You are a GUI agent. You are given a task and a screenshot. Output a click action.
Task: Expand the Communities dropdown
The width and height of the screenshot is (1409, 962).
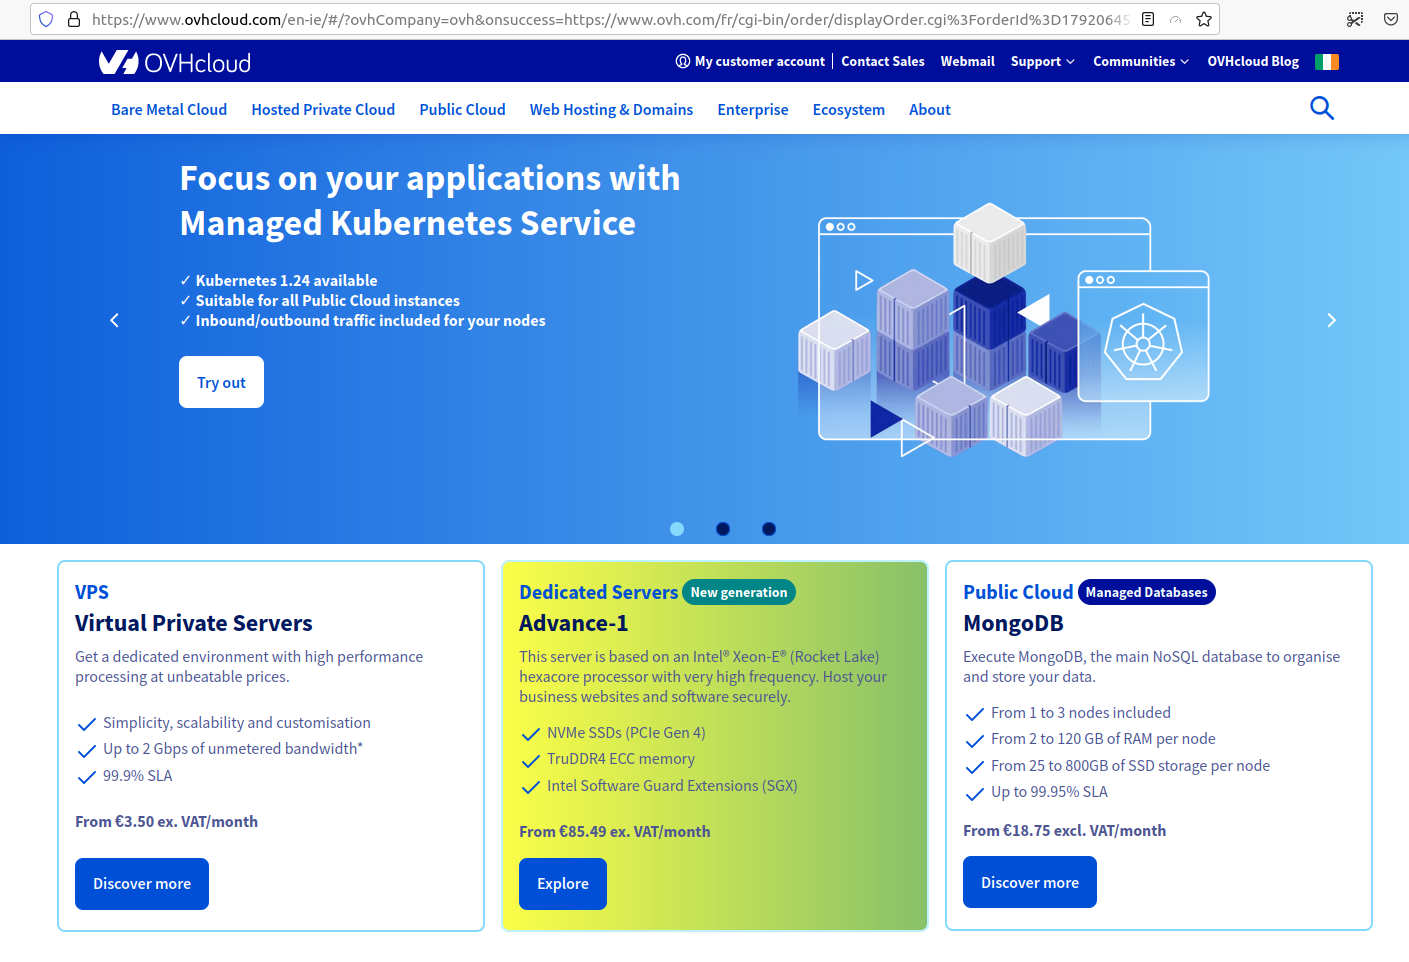tap(1140, 61)
